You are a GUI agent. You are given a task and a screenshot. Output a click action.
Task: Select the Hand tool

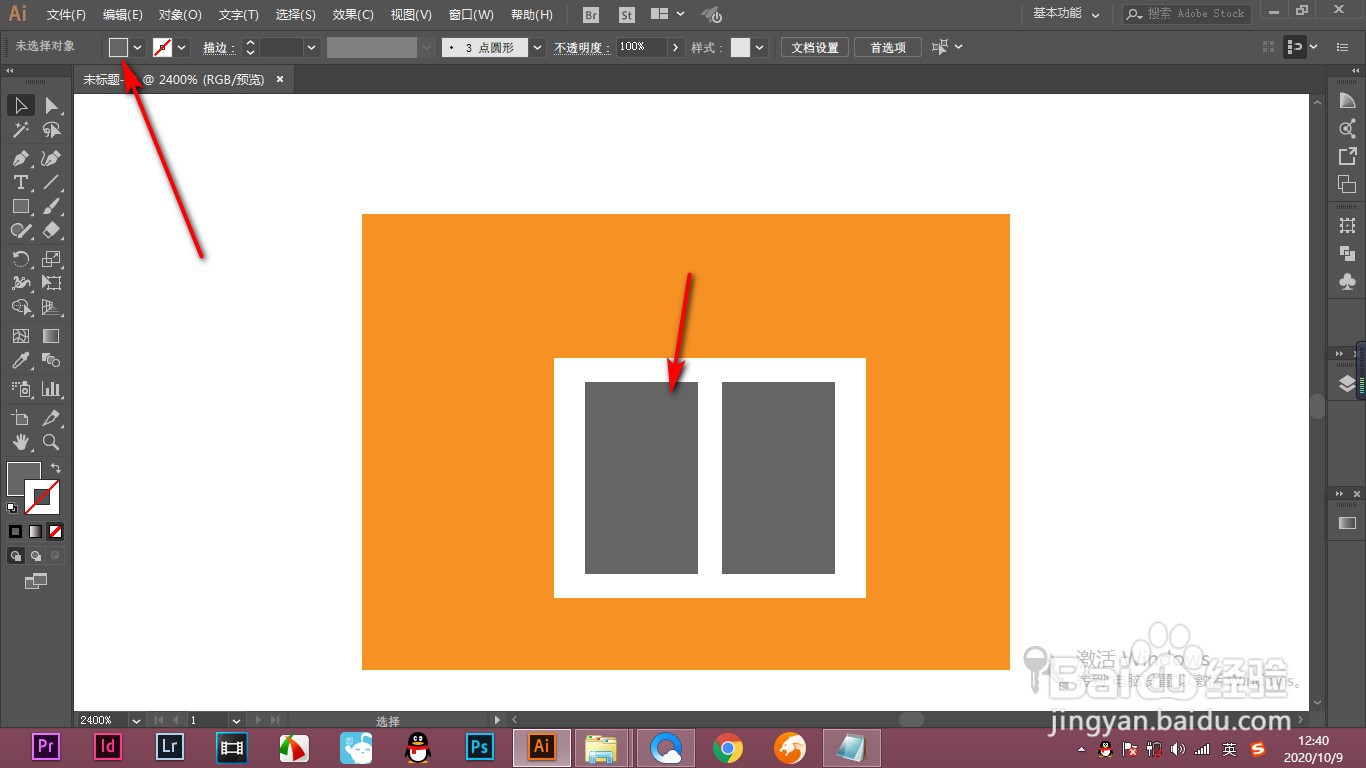(20, 442)
